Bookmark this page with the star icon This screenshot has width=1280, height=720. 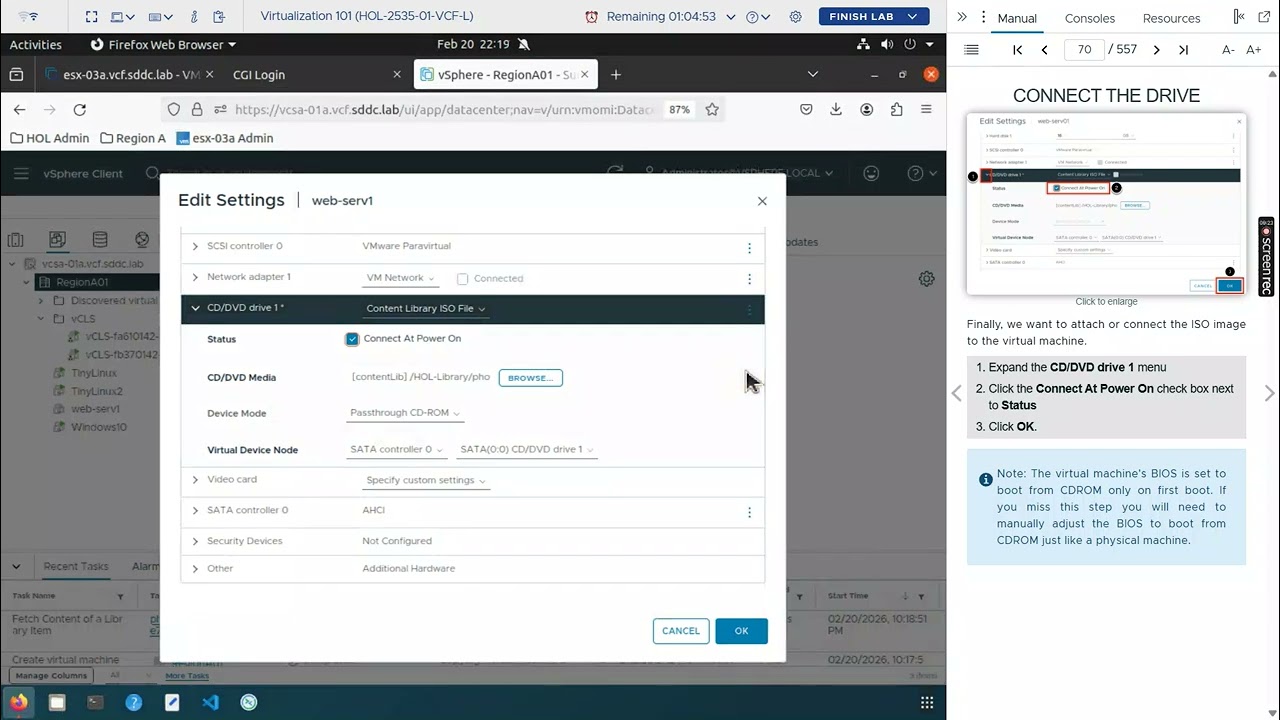tap(712, 109)
